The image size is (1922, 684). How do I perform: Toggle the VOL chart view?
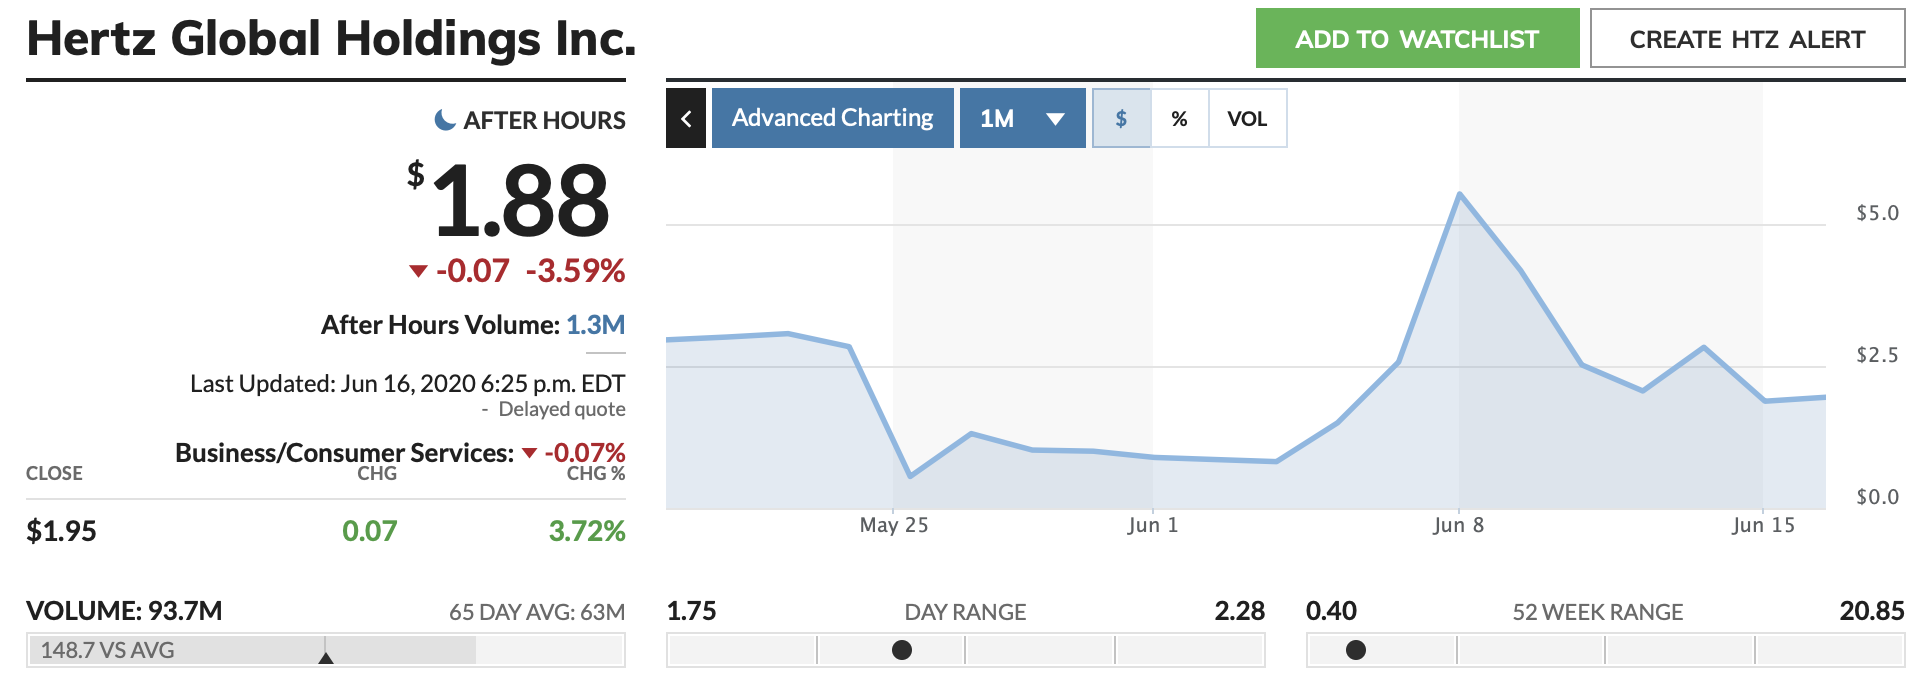coord(1247,118)
